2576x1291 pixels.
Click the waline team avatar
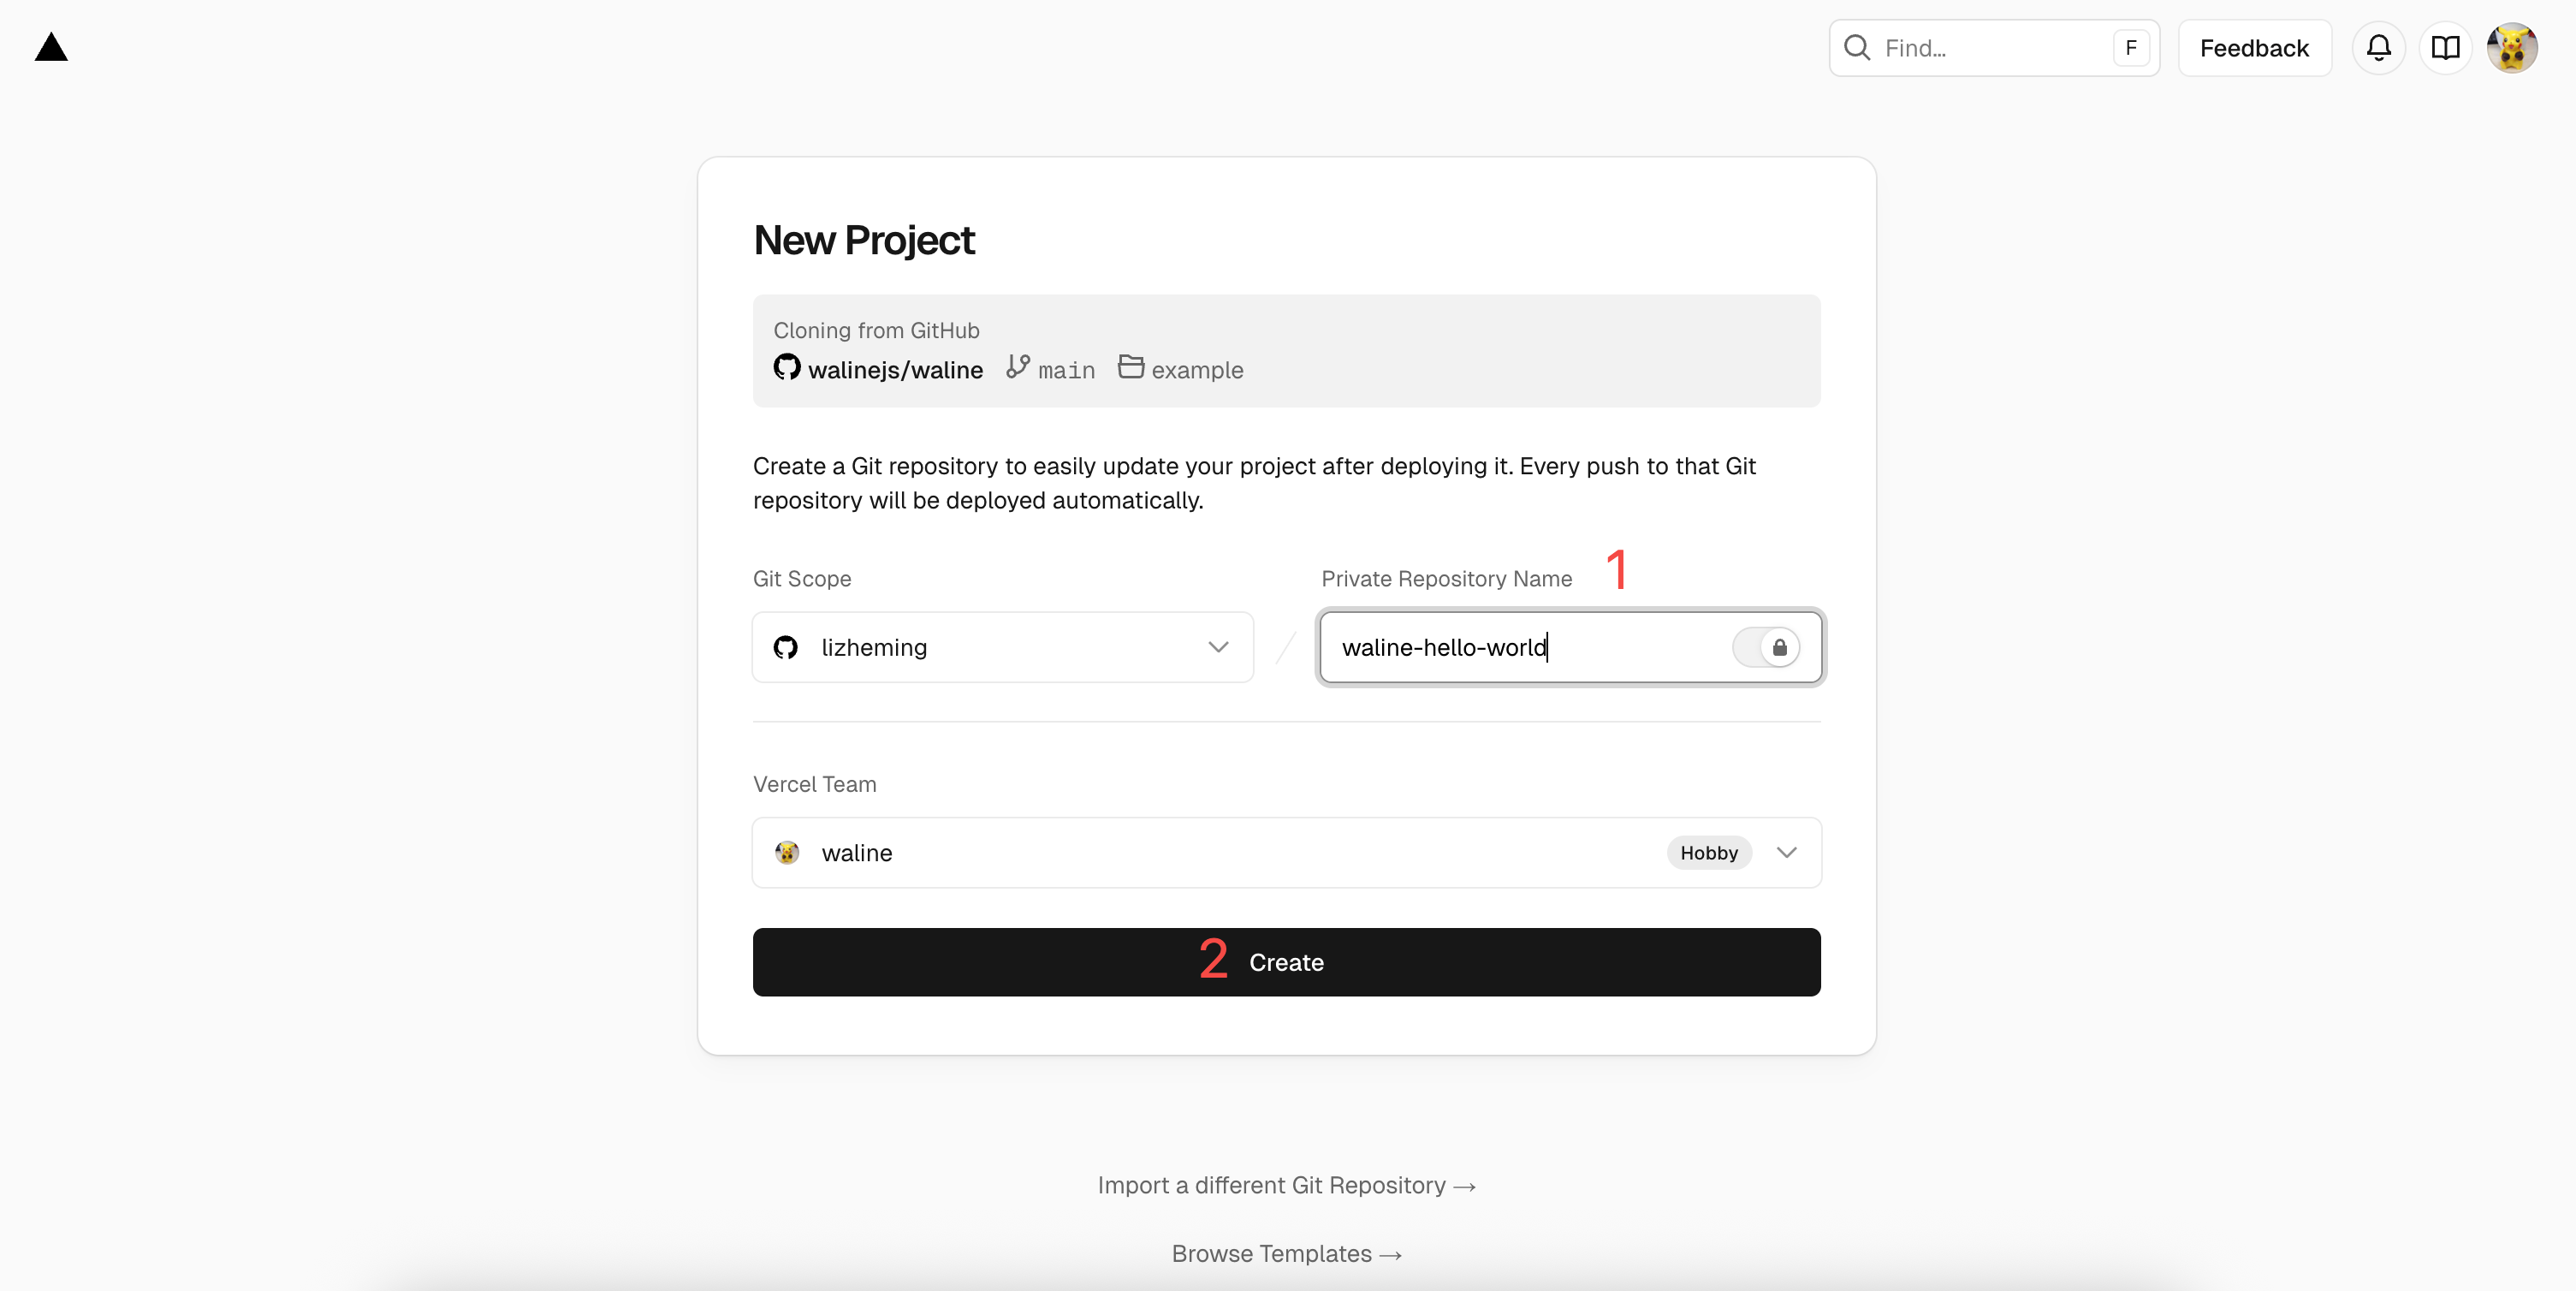click(x=788, y=852)
